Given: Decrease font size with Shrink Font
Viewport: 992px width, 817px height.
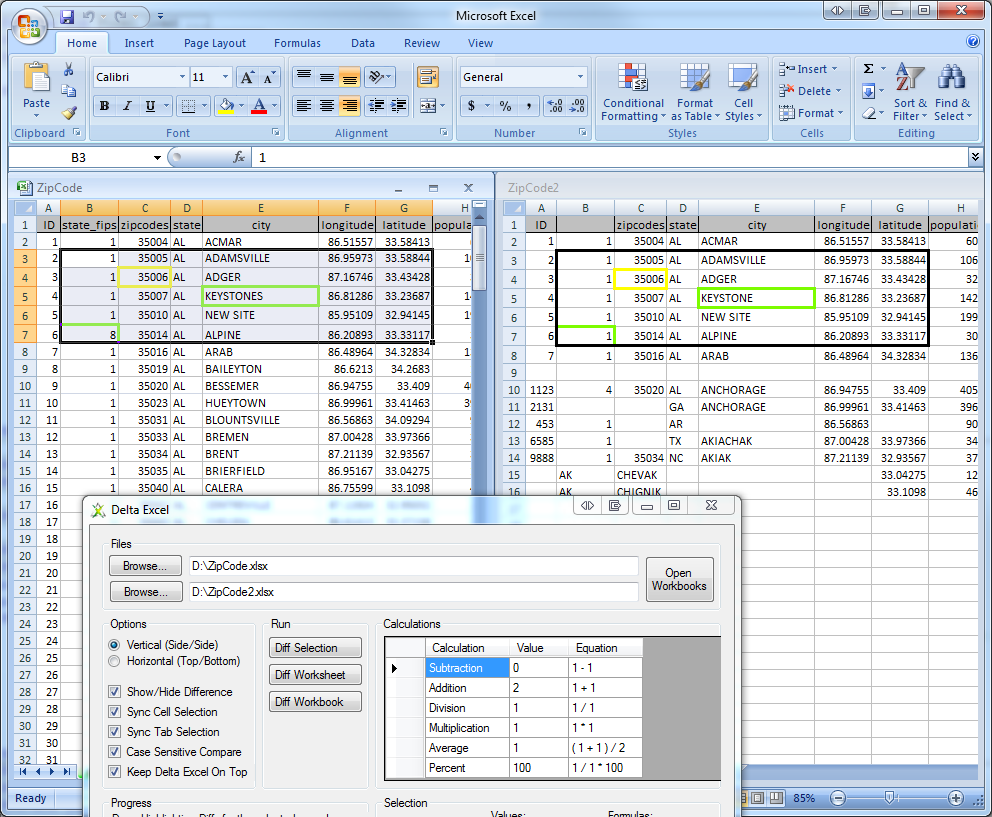Looking at the screenshot, I should (x=269, y=77).
